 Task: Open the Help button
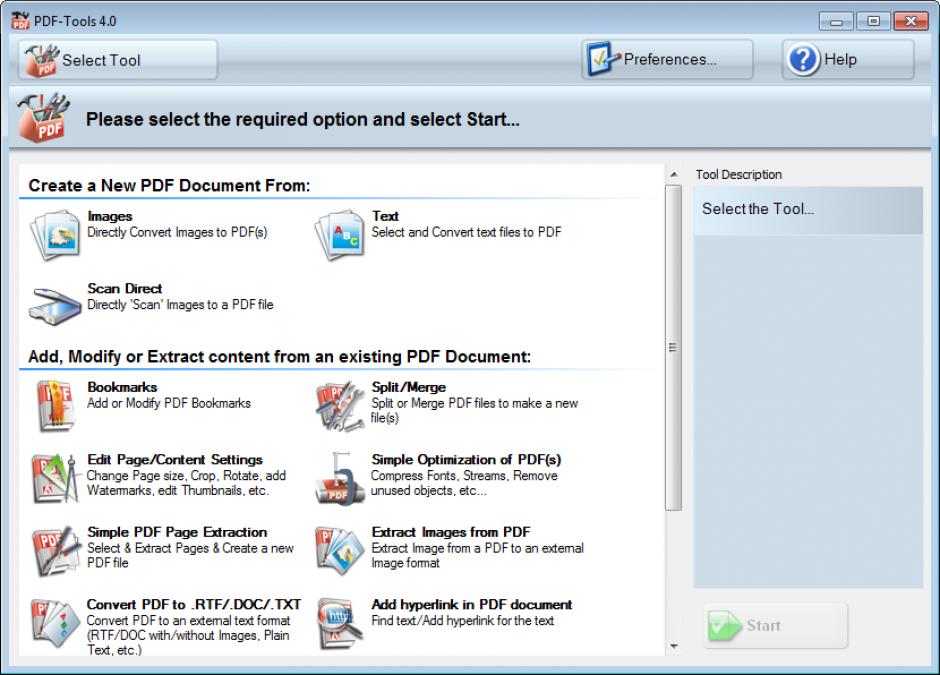tap(848, 59)
